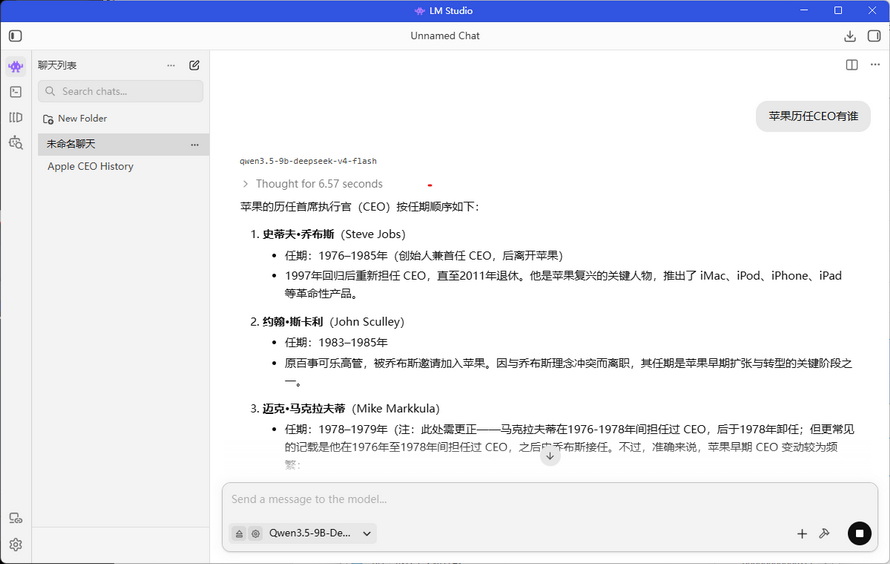Open chat more options ellipsis menu
This screenshot has height=564, width=890.
point(875,65)
